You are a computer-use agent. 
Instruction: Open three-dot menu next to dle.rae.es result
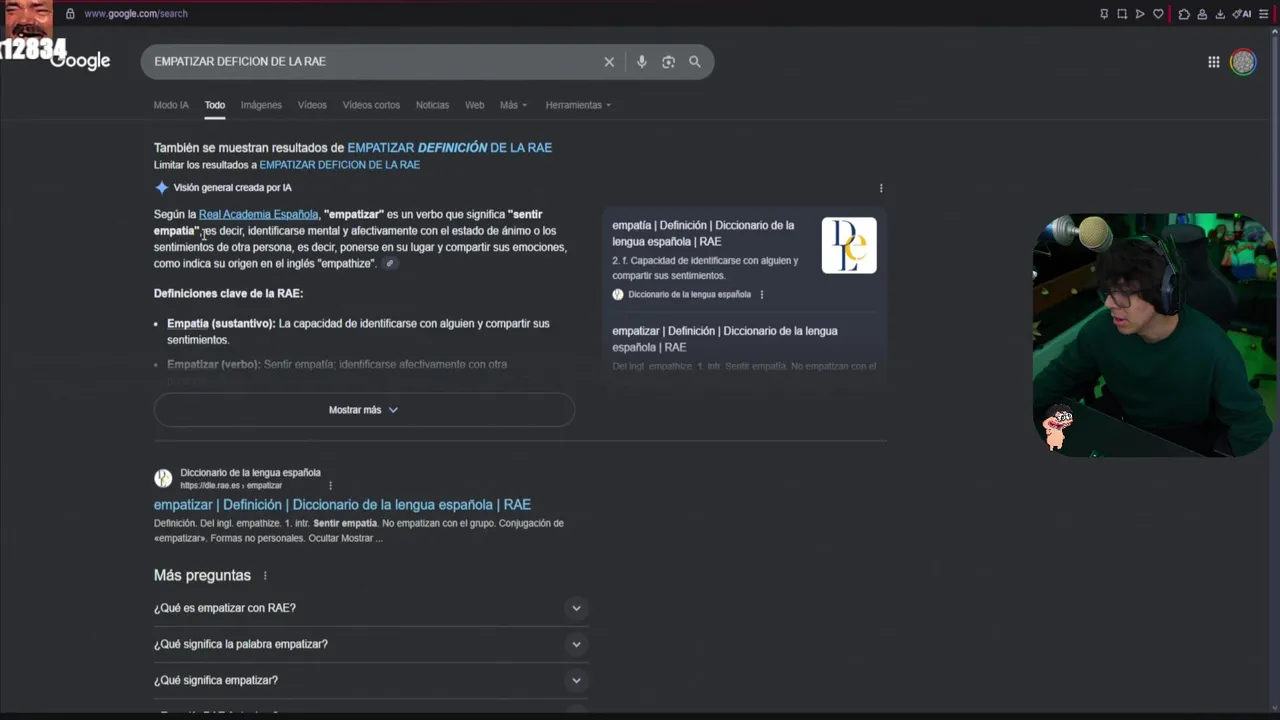[x=330, y=486]
